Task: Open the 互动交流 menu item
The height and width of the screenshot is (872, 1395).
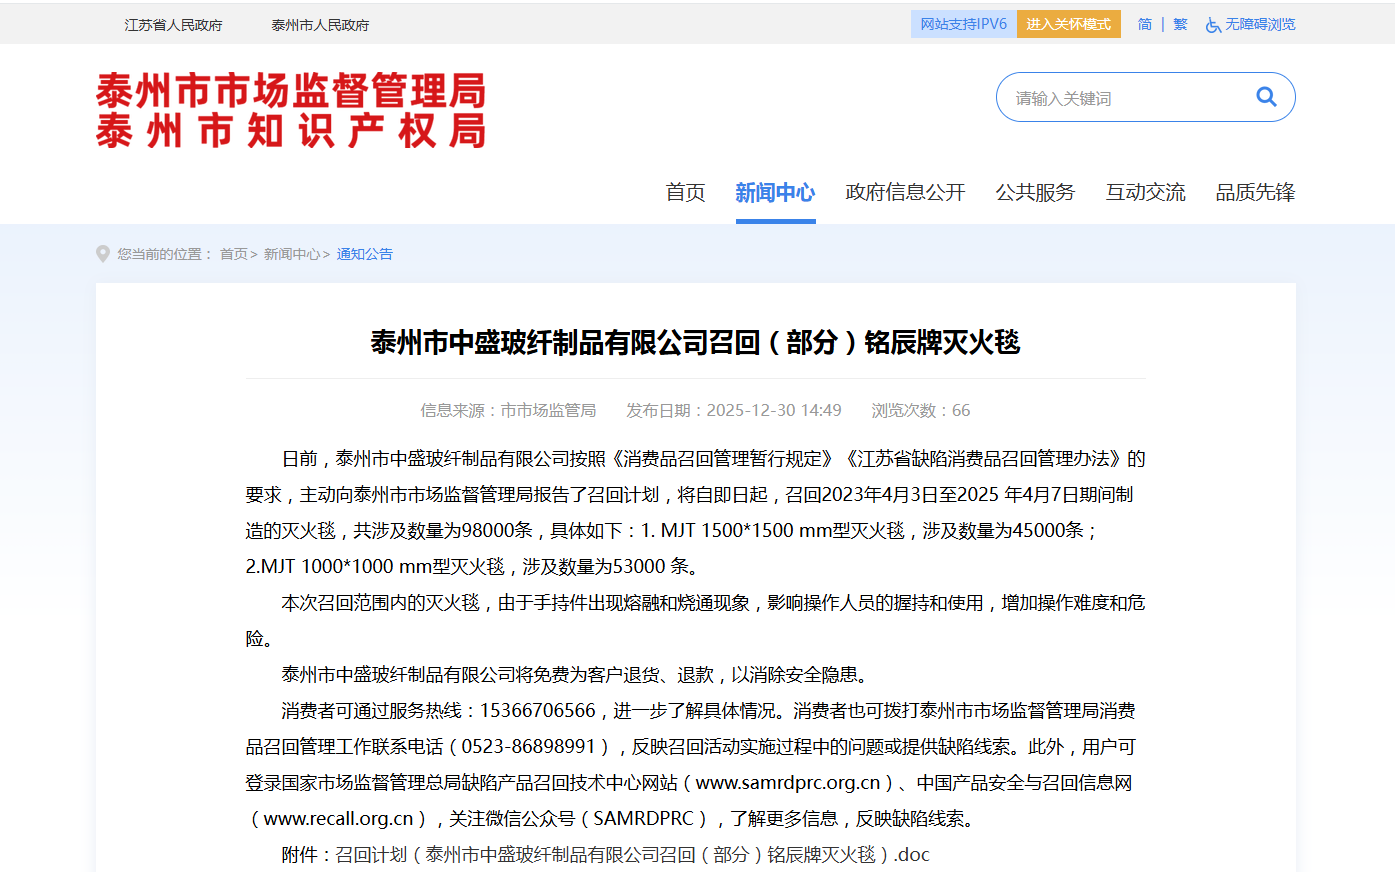Action: [x=1145, y=192]
